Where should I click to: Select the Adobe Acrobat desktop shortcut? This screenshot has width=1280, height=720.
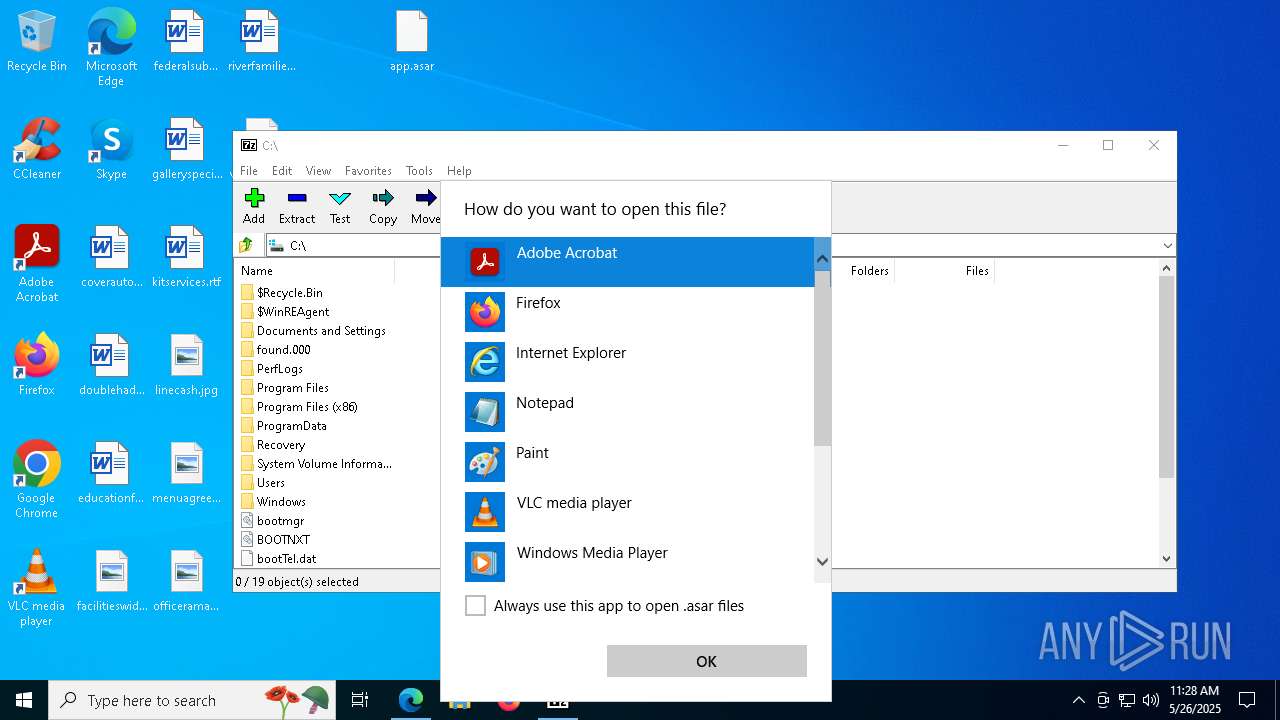click(x=37, y=264)
